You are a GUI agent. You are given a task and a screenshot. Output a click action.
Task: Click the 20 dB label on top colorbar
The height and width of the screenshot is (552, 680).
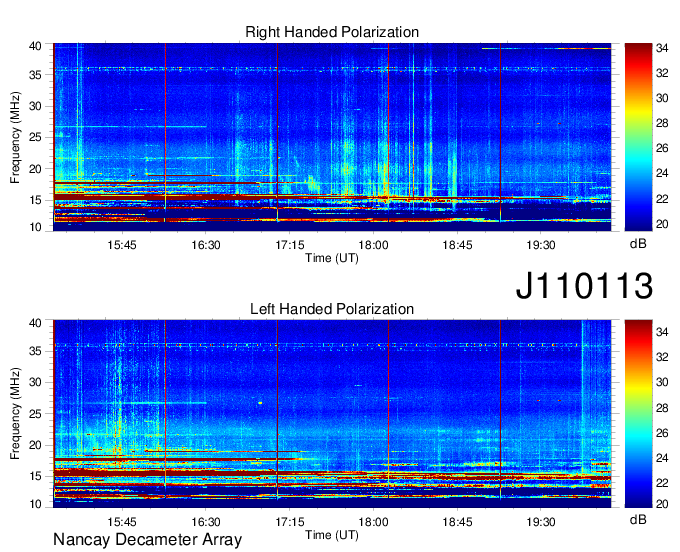pos(662,224)
